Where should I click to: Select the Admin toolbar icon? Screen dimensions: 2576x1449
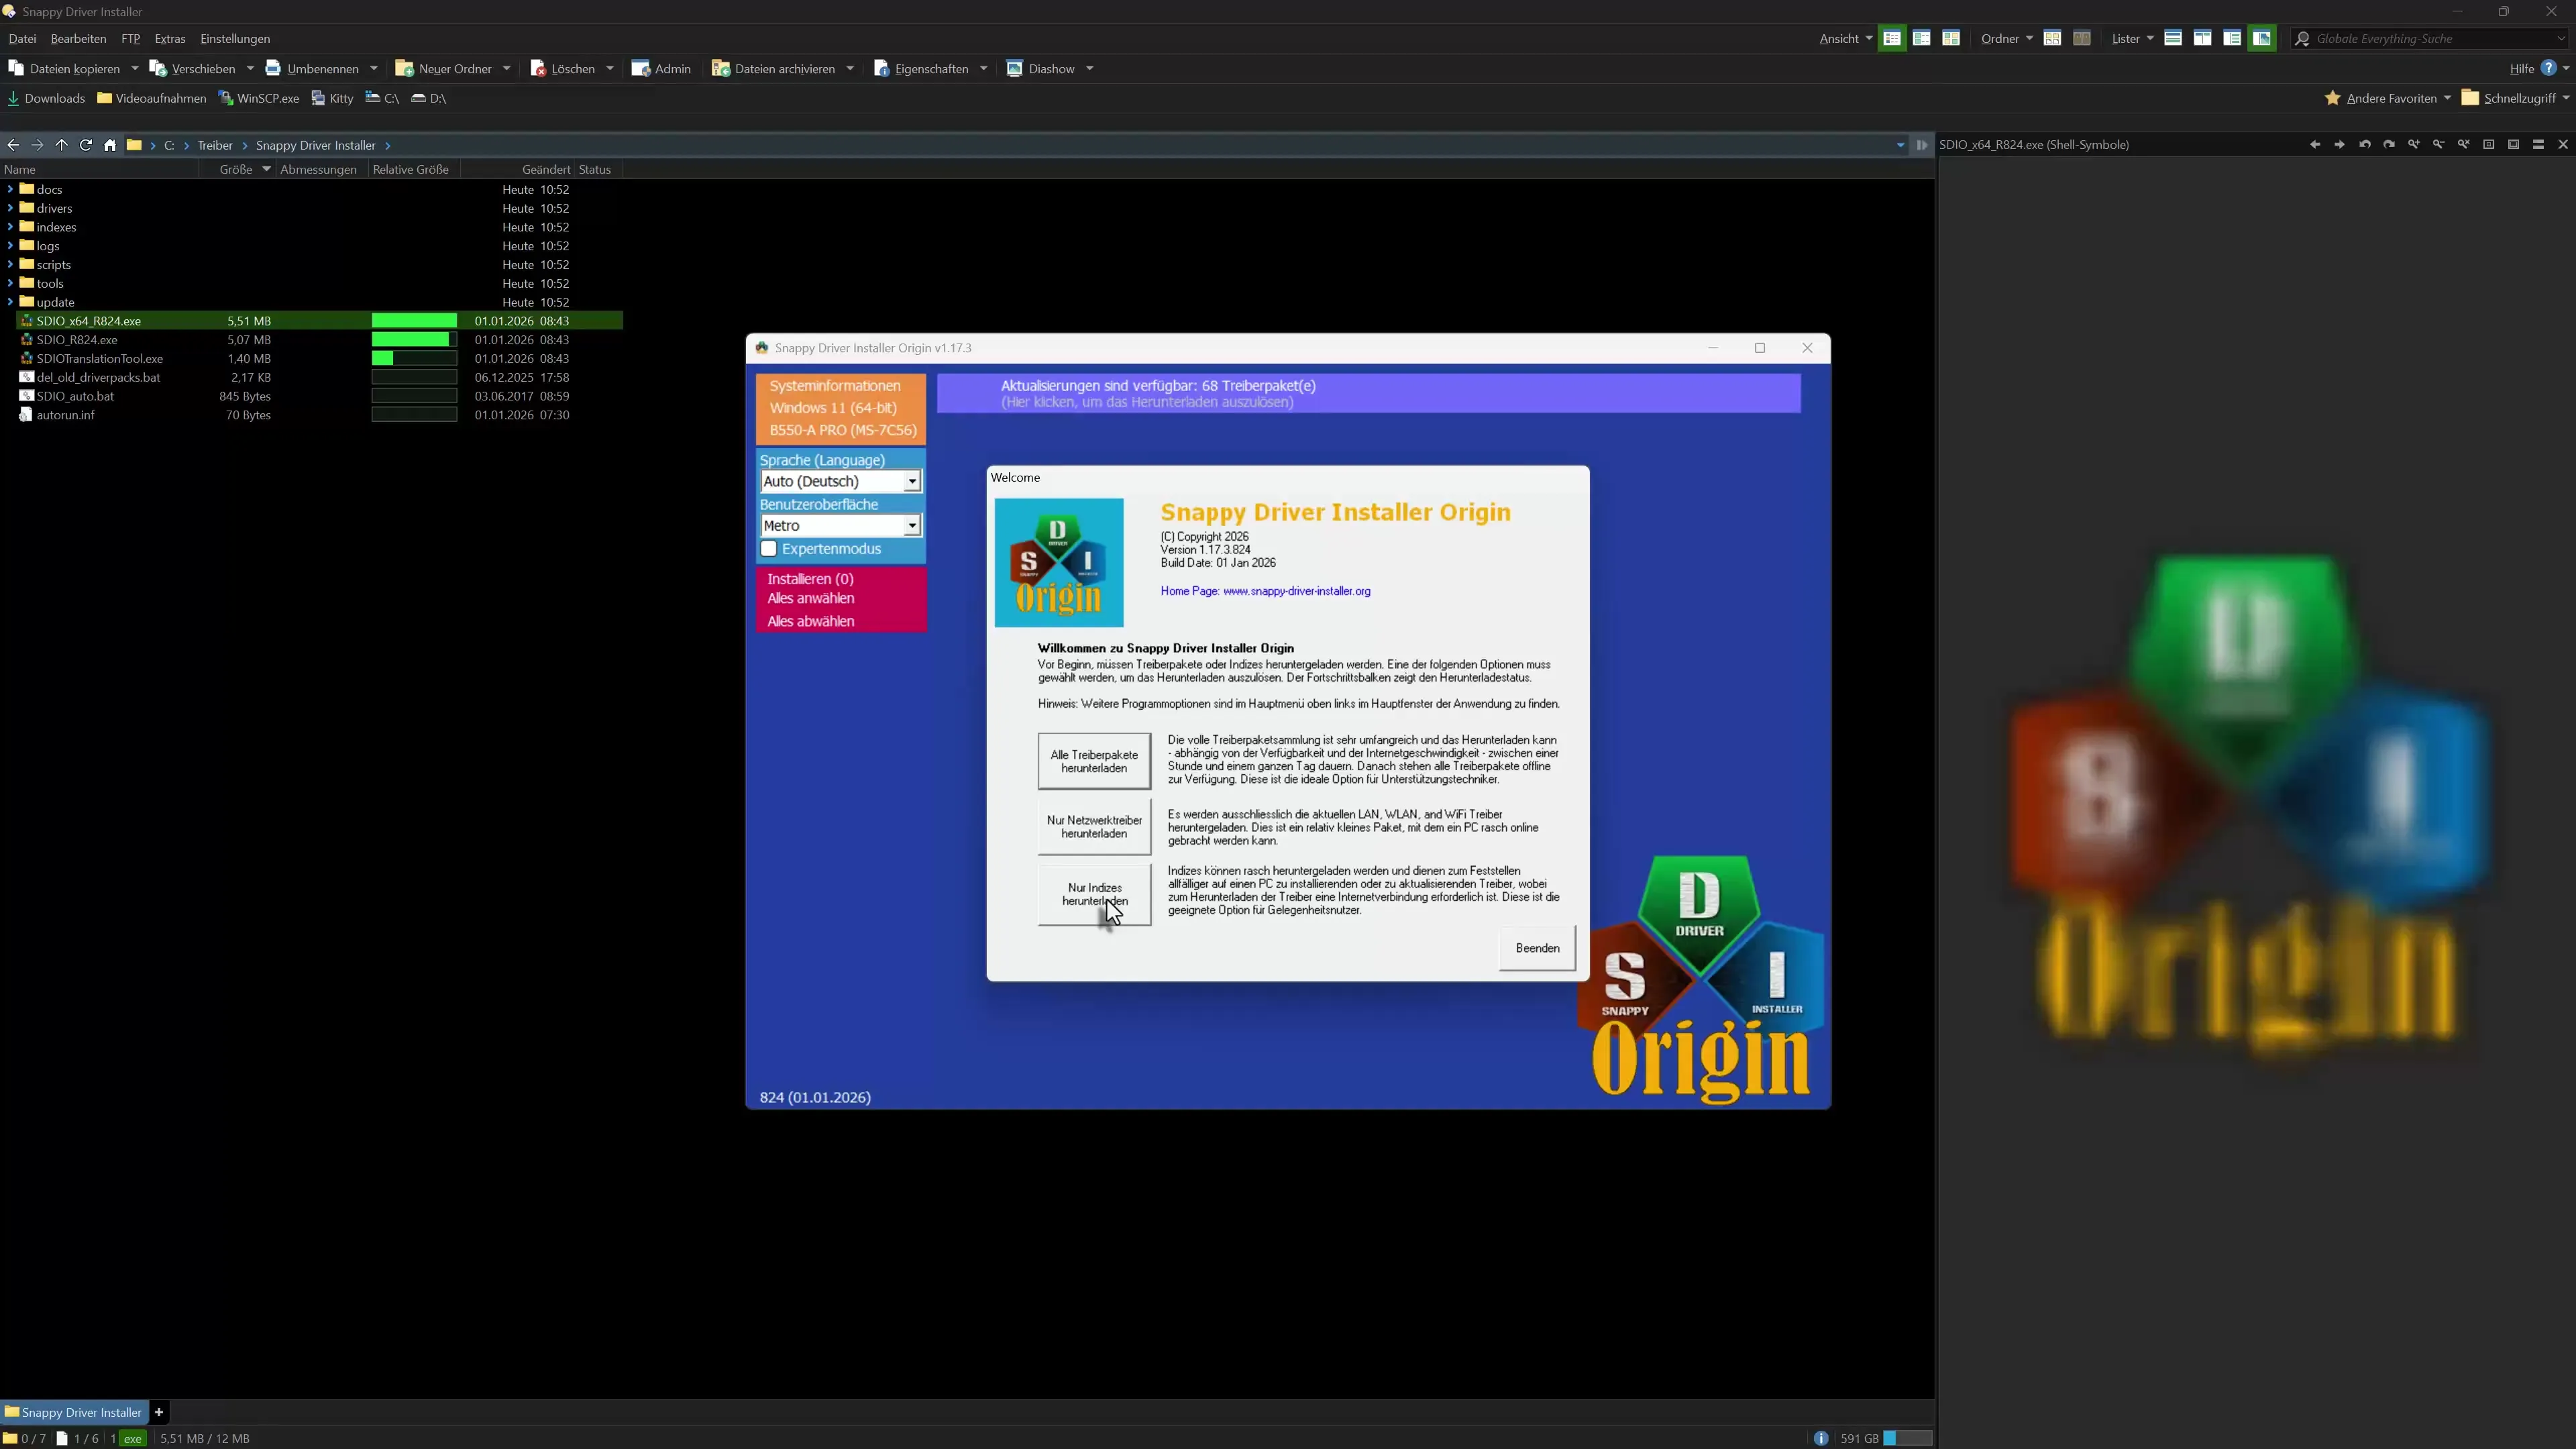point(661,68)
